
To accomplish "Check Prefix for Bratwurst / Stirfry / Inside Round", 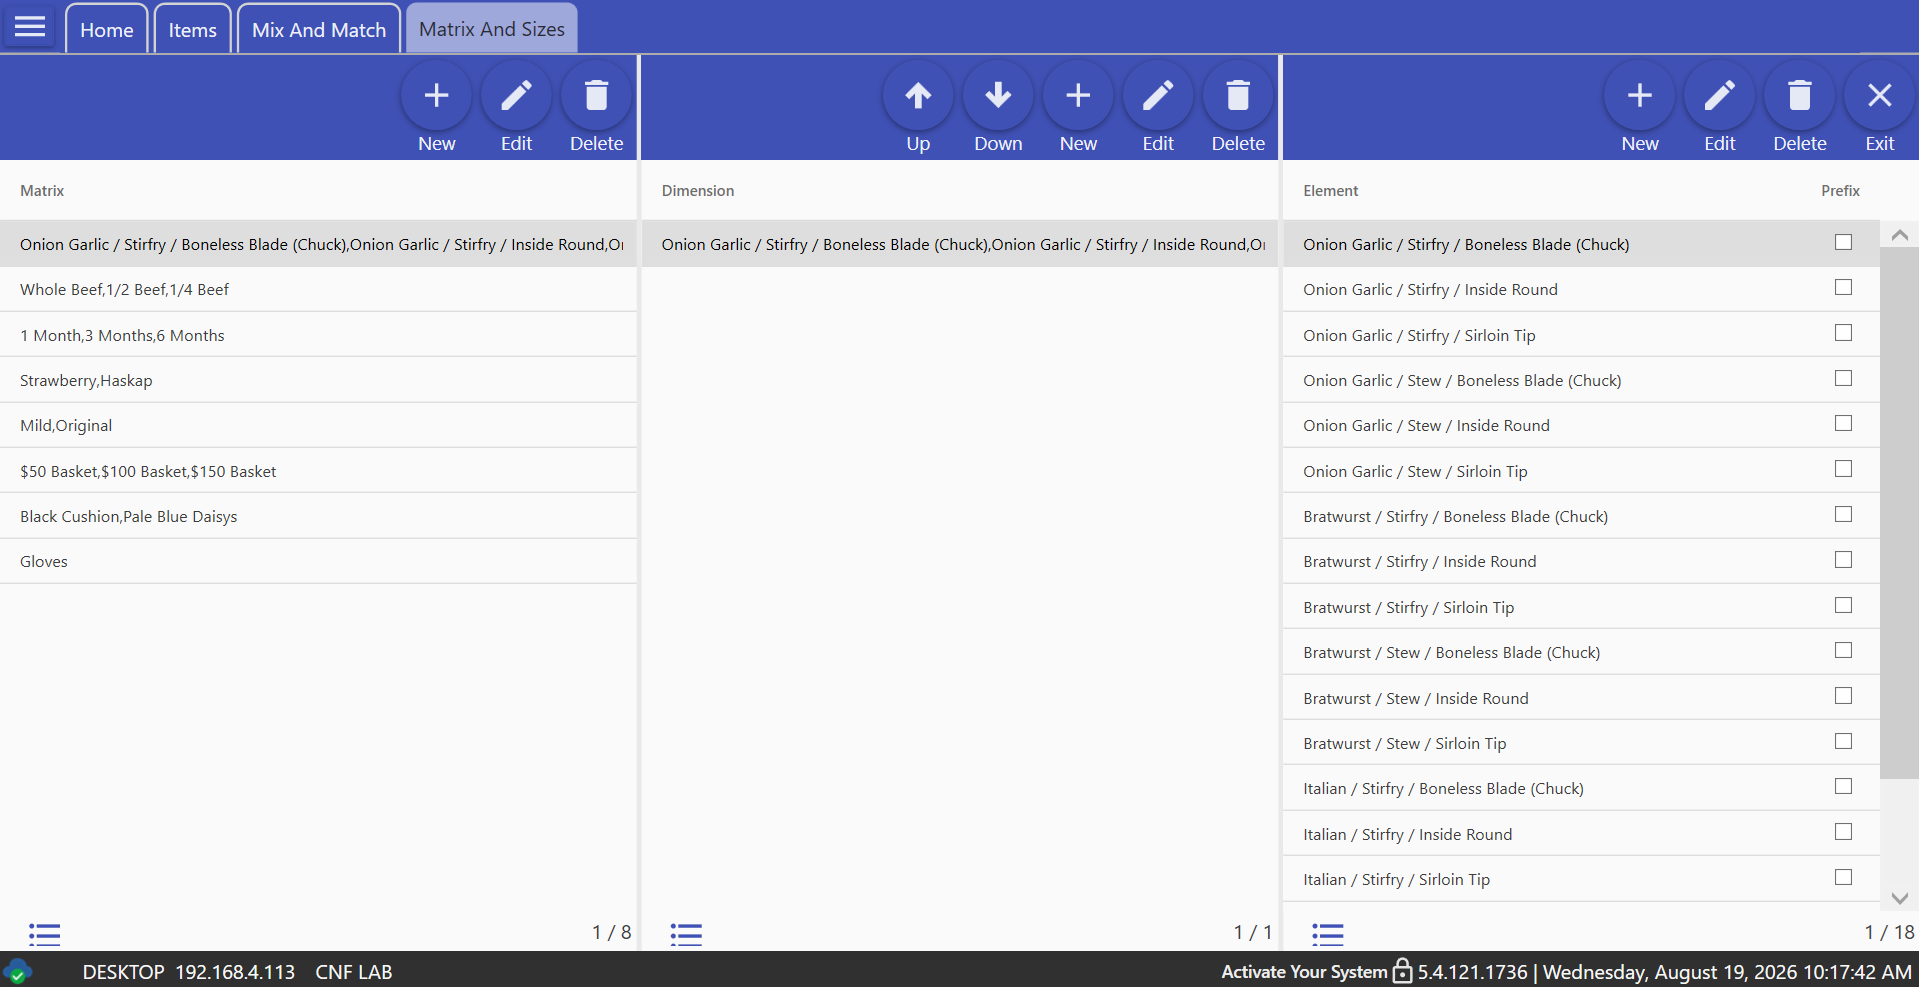I will [x=1843, y=559].
